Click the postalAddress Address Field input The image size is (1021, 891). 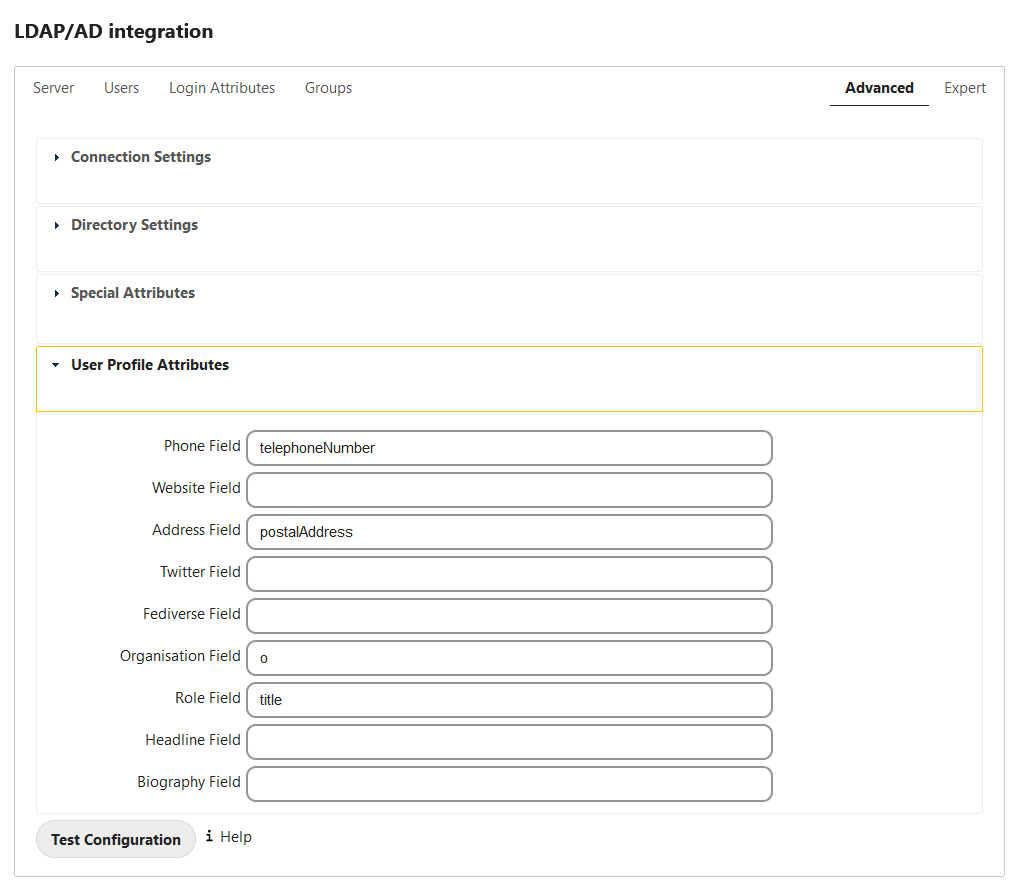(x=508, y=532)
